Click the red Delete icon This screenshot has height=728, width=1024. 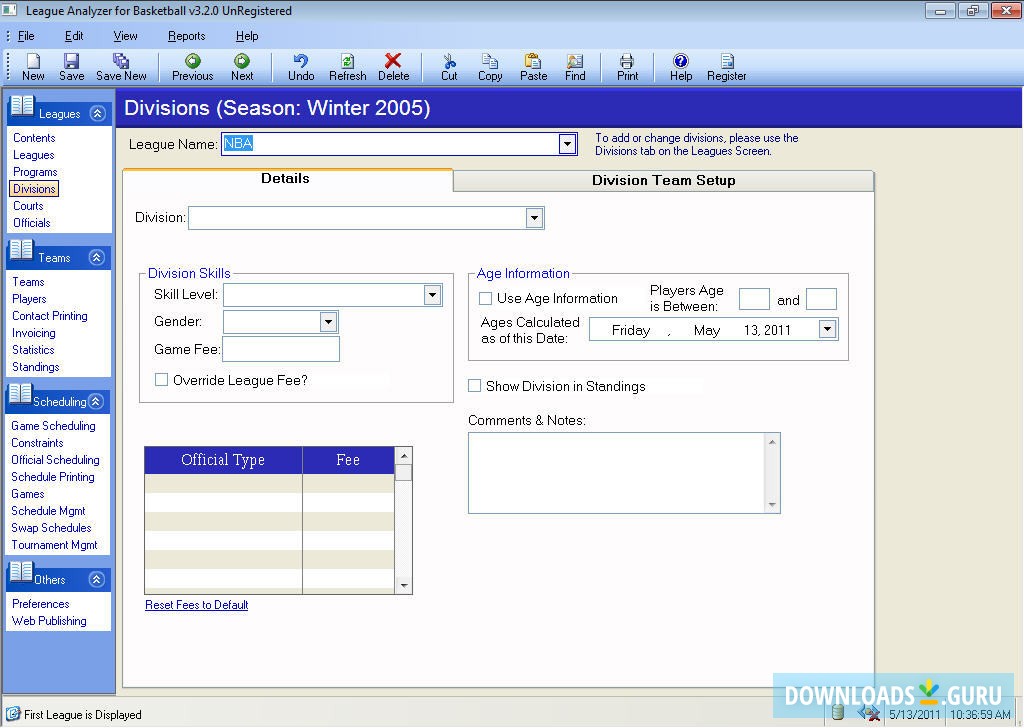click(393, 61)
